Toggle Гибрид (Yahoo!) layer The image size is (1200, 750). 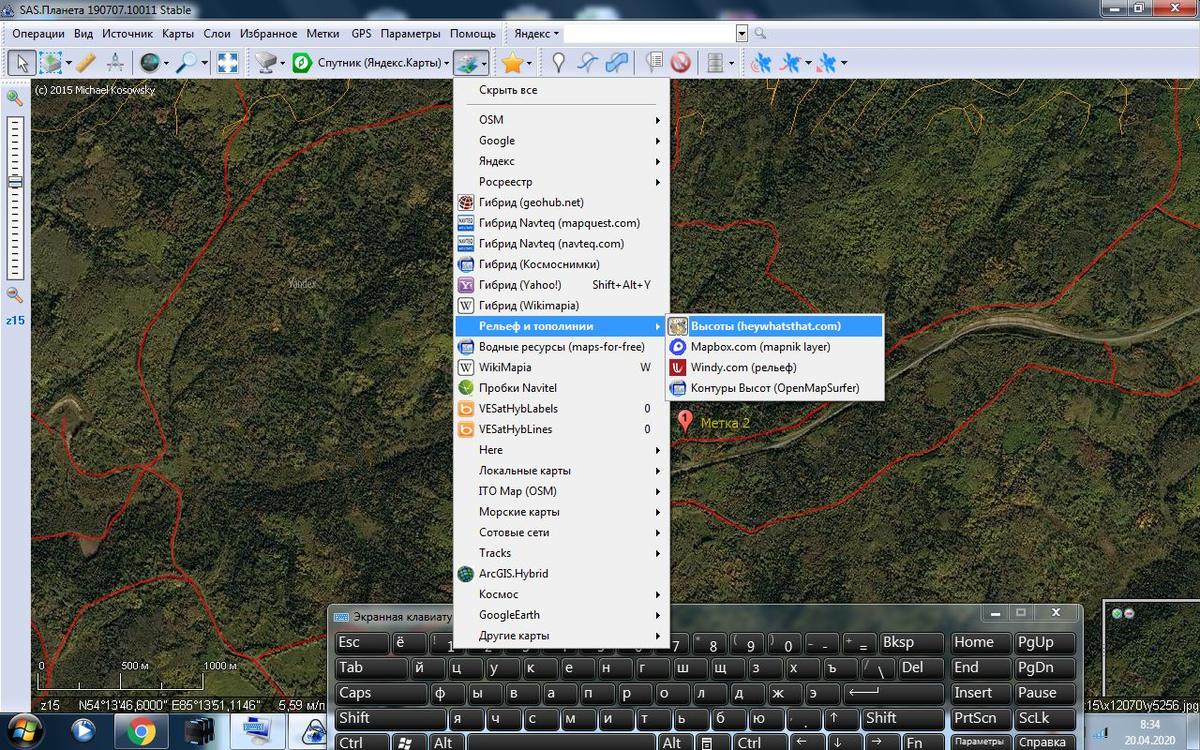coord(561,285)
